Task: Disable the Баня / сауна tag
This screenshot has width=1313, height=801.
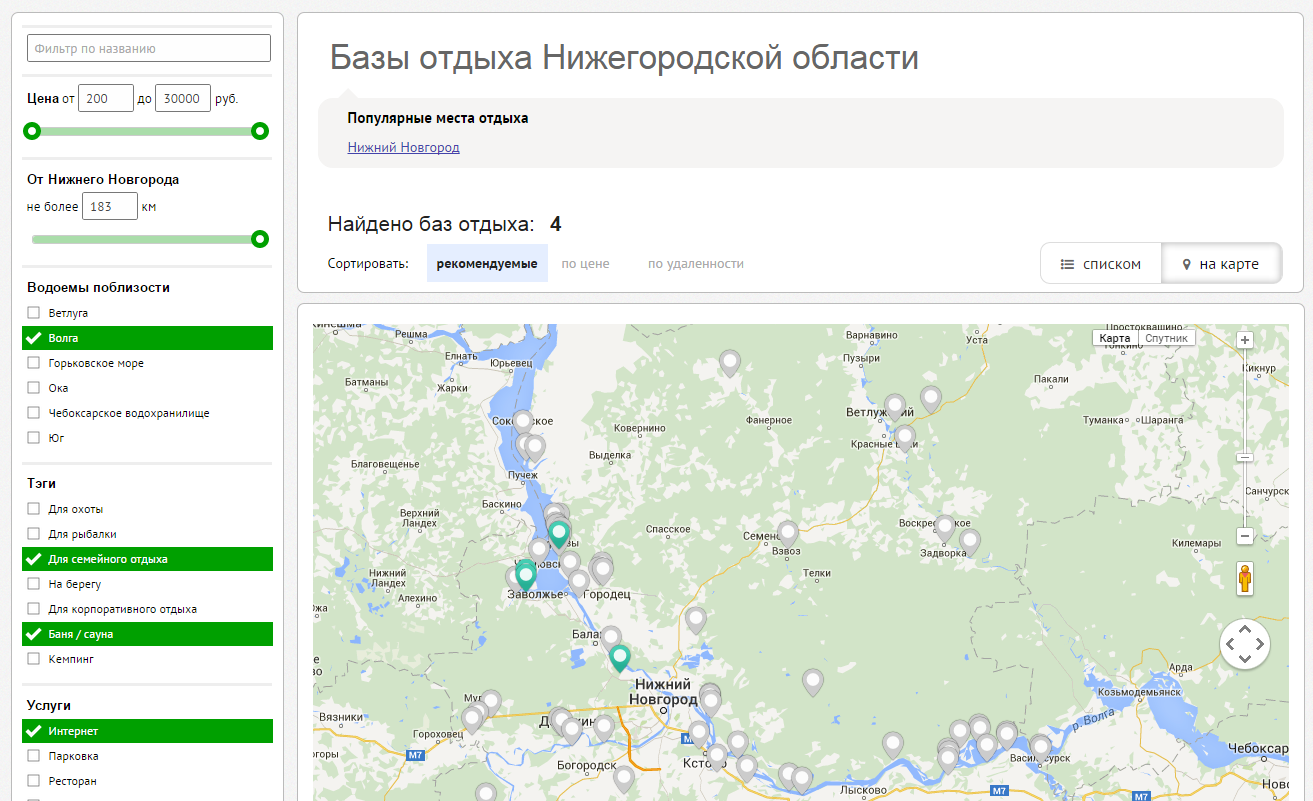Action: click(147, 634)
